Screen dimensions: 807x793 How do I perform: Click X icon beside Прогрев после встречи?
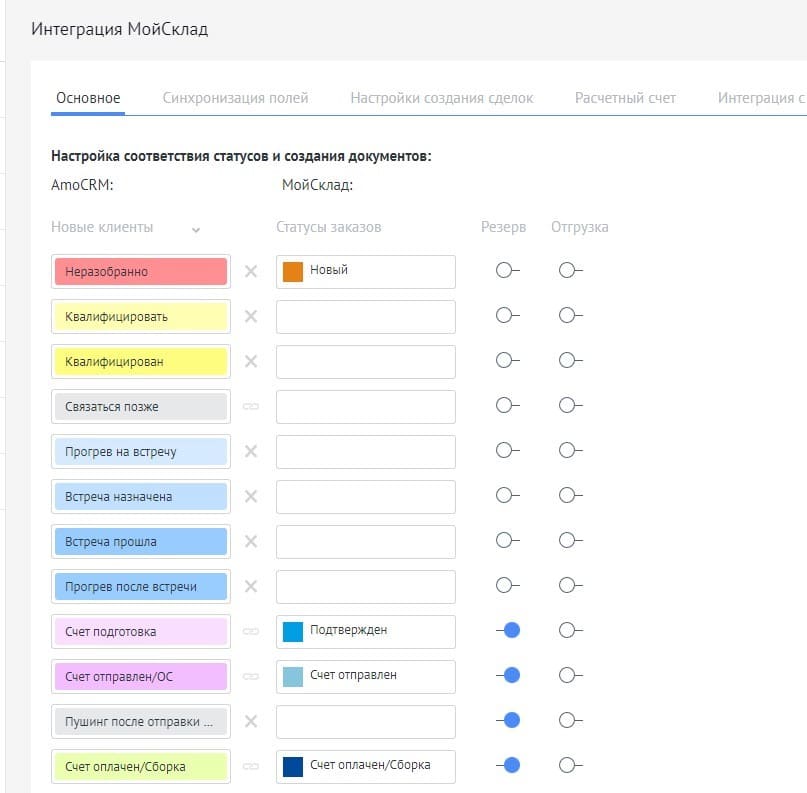coord(251,586)
